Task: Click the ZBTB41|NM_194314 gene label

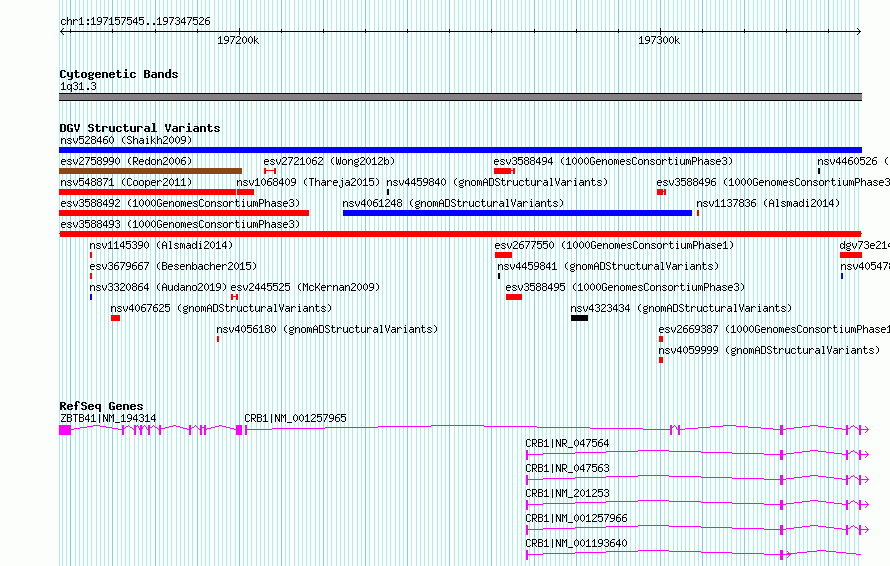Action: click(x=108, y=418)
